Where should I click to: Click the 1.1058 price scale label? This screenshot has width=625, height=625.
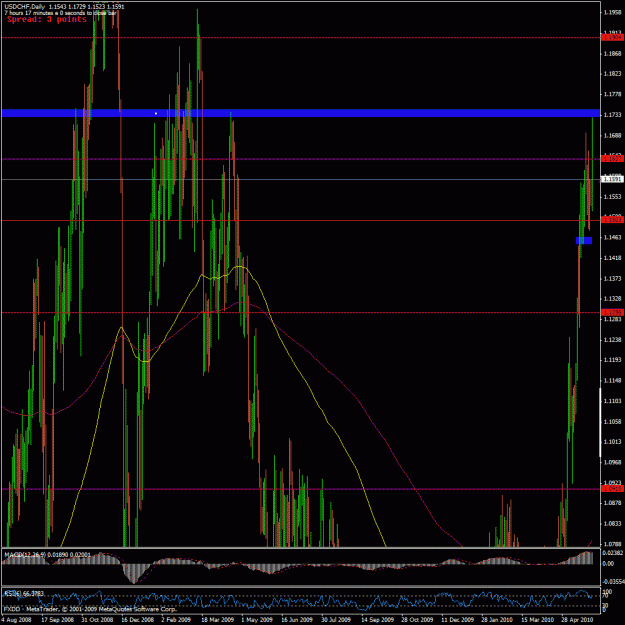click(x=613, y=422)
